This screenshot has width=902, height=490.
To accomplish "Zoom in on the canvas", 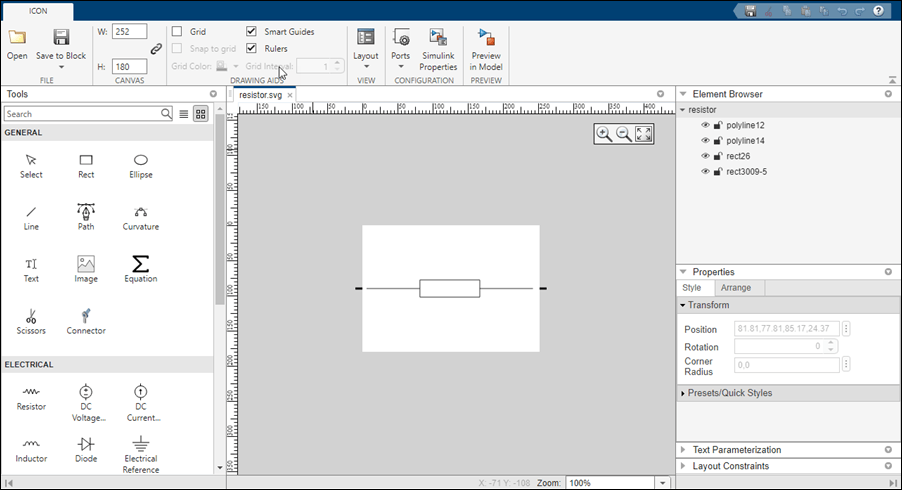I will click(604, 134).
